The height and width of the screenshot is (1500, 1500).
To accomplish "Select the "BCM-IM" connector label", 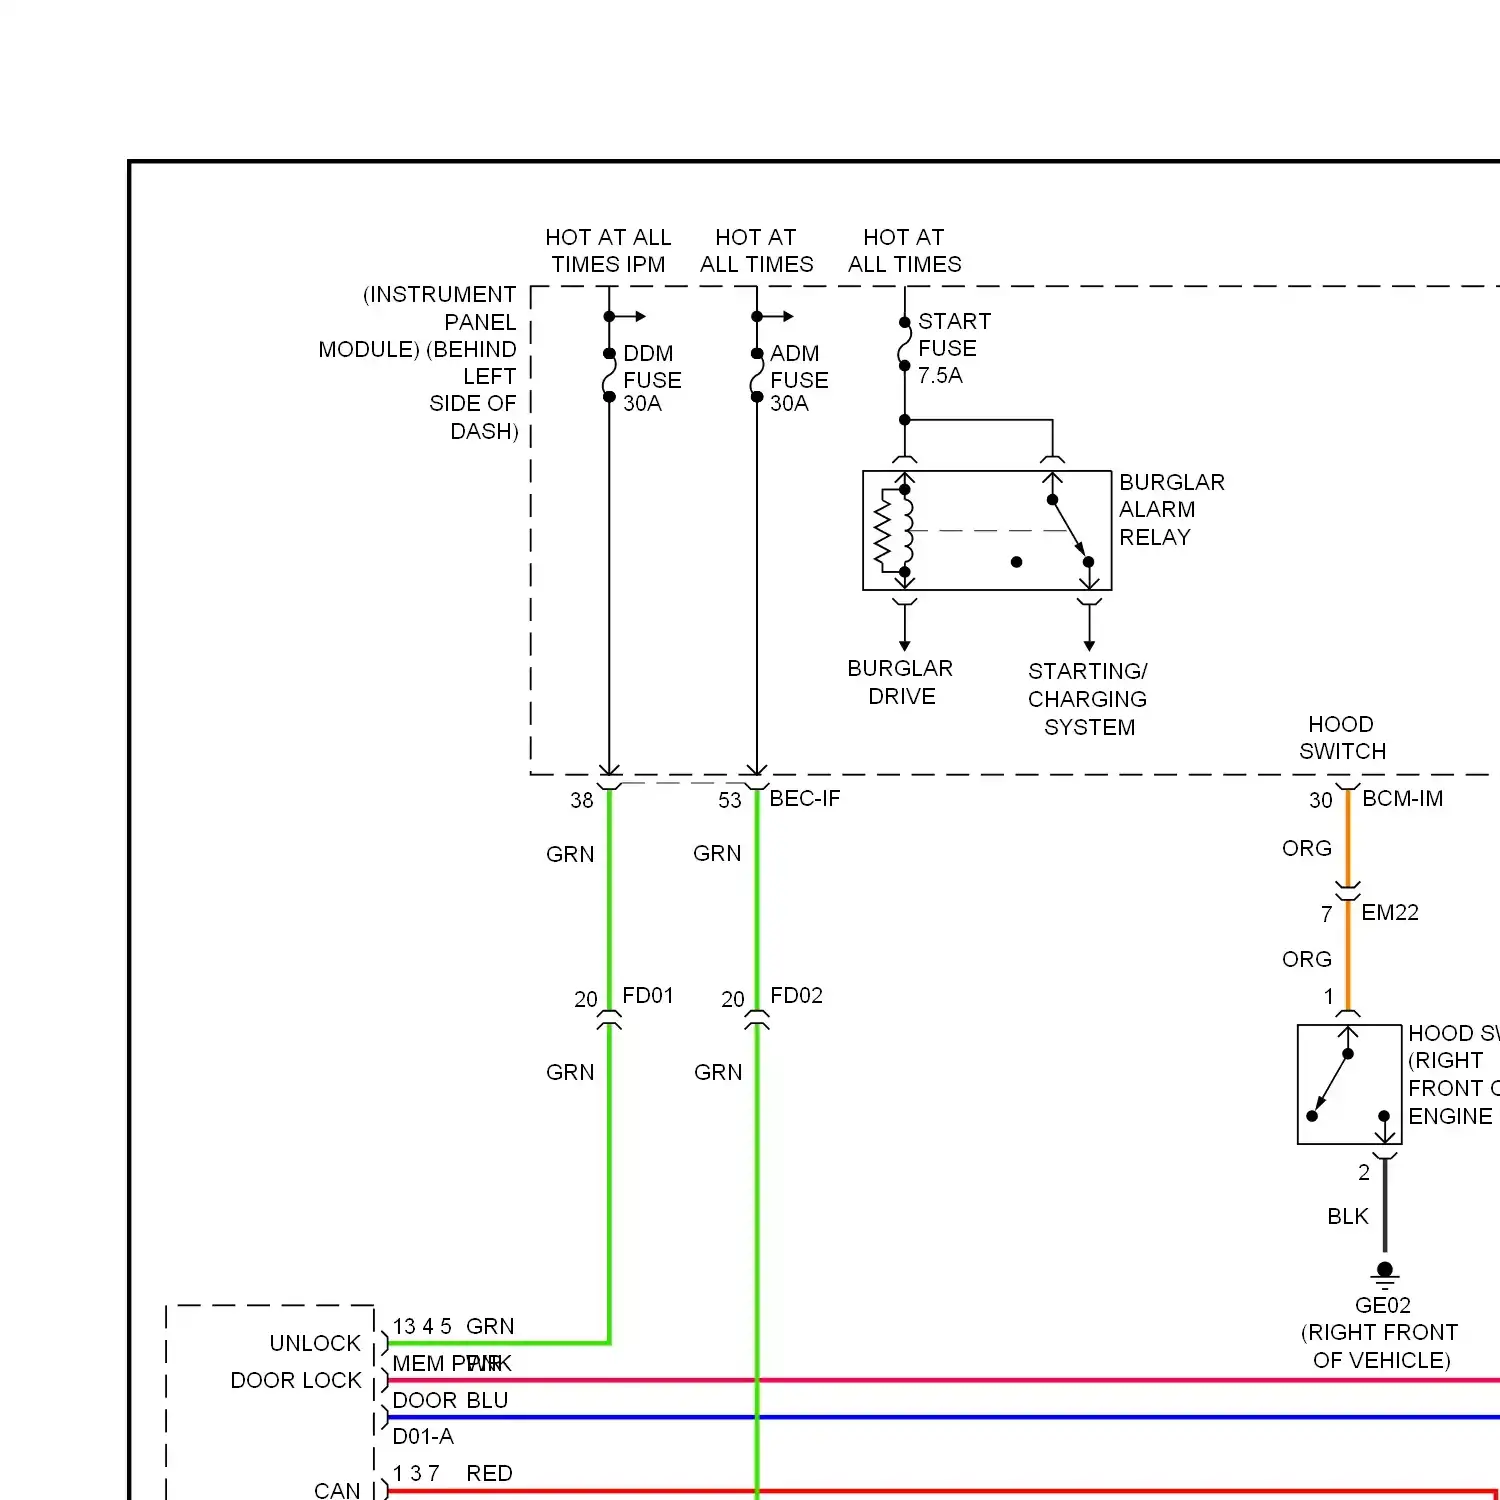I will [x=1403, y=798].
